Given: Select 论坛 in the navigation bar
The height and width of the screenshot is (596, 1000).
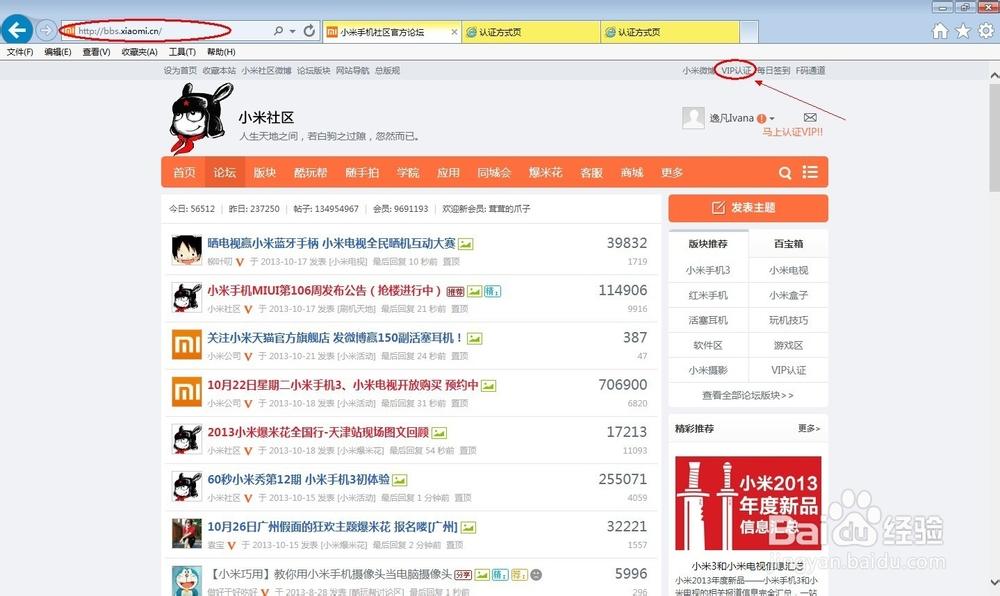Looking at the screenshot, I should [x=224, y=173].
